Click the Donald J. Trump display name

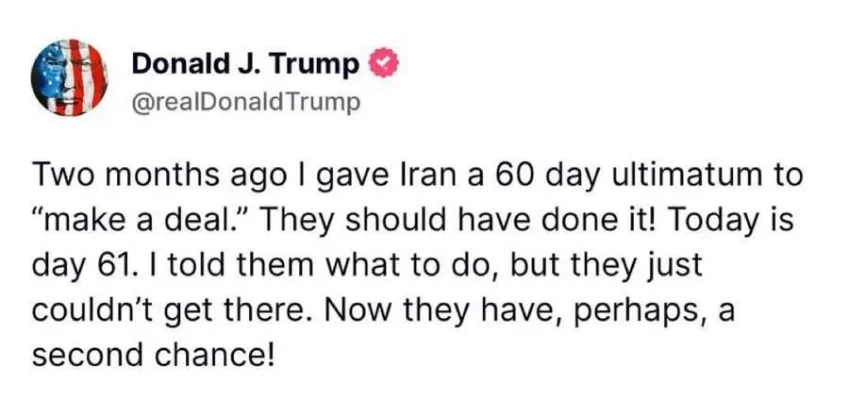(x=246, y=65)
